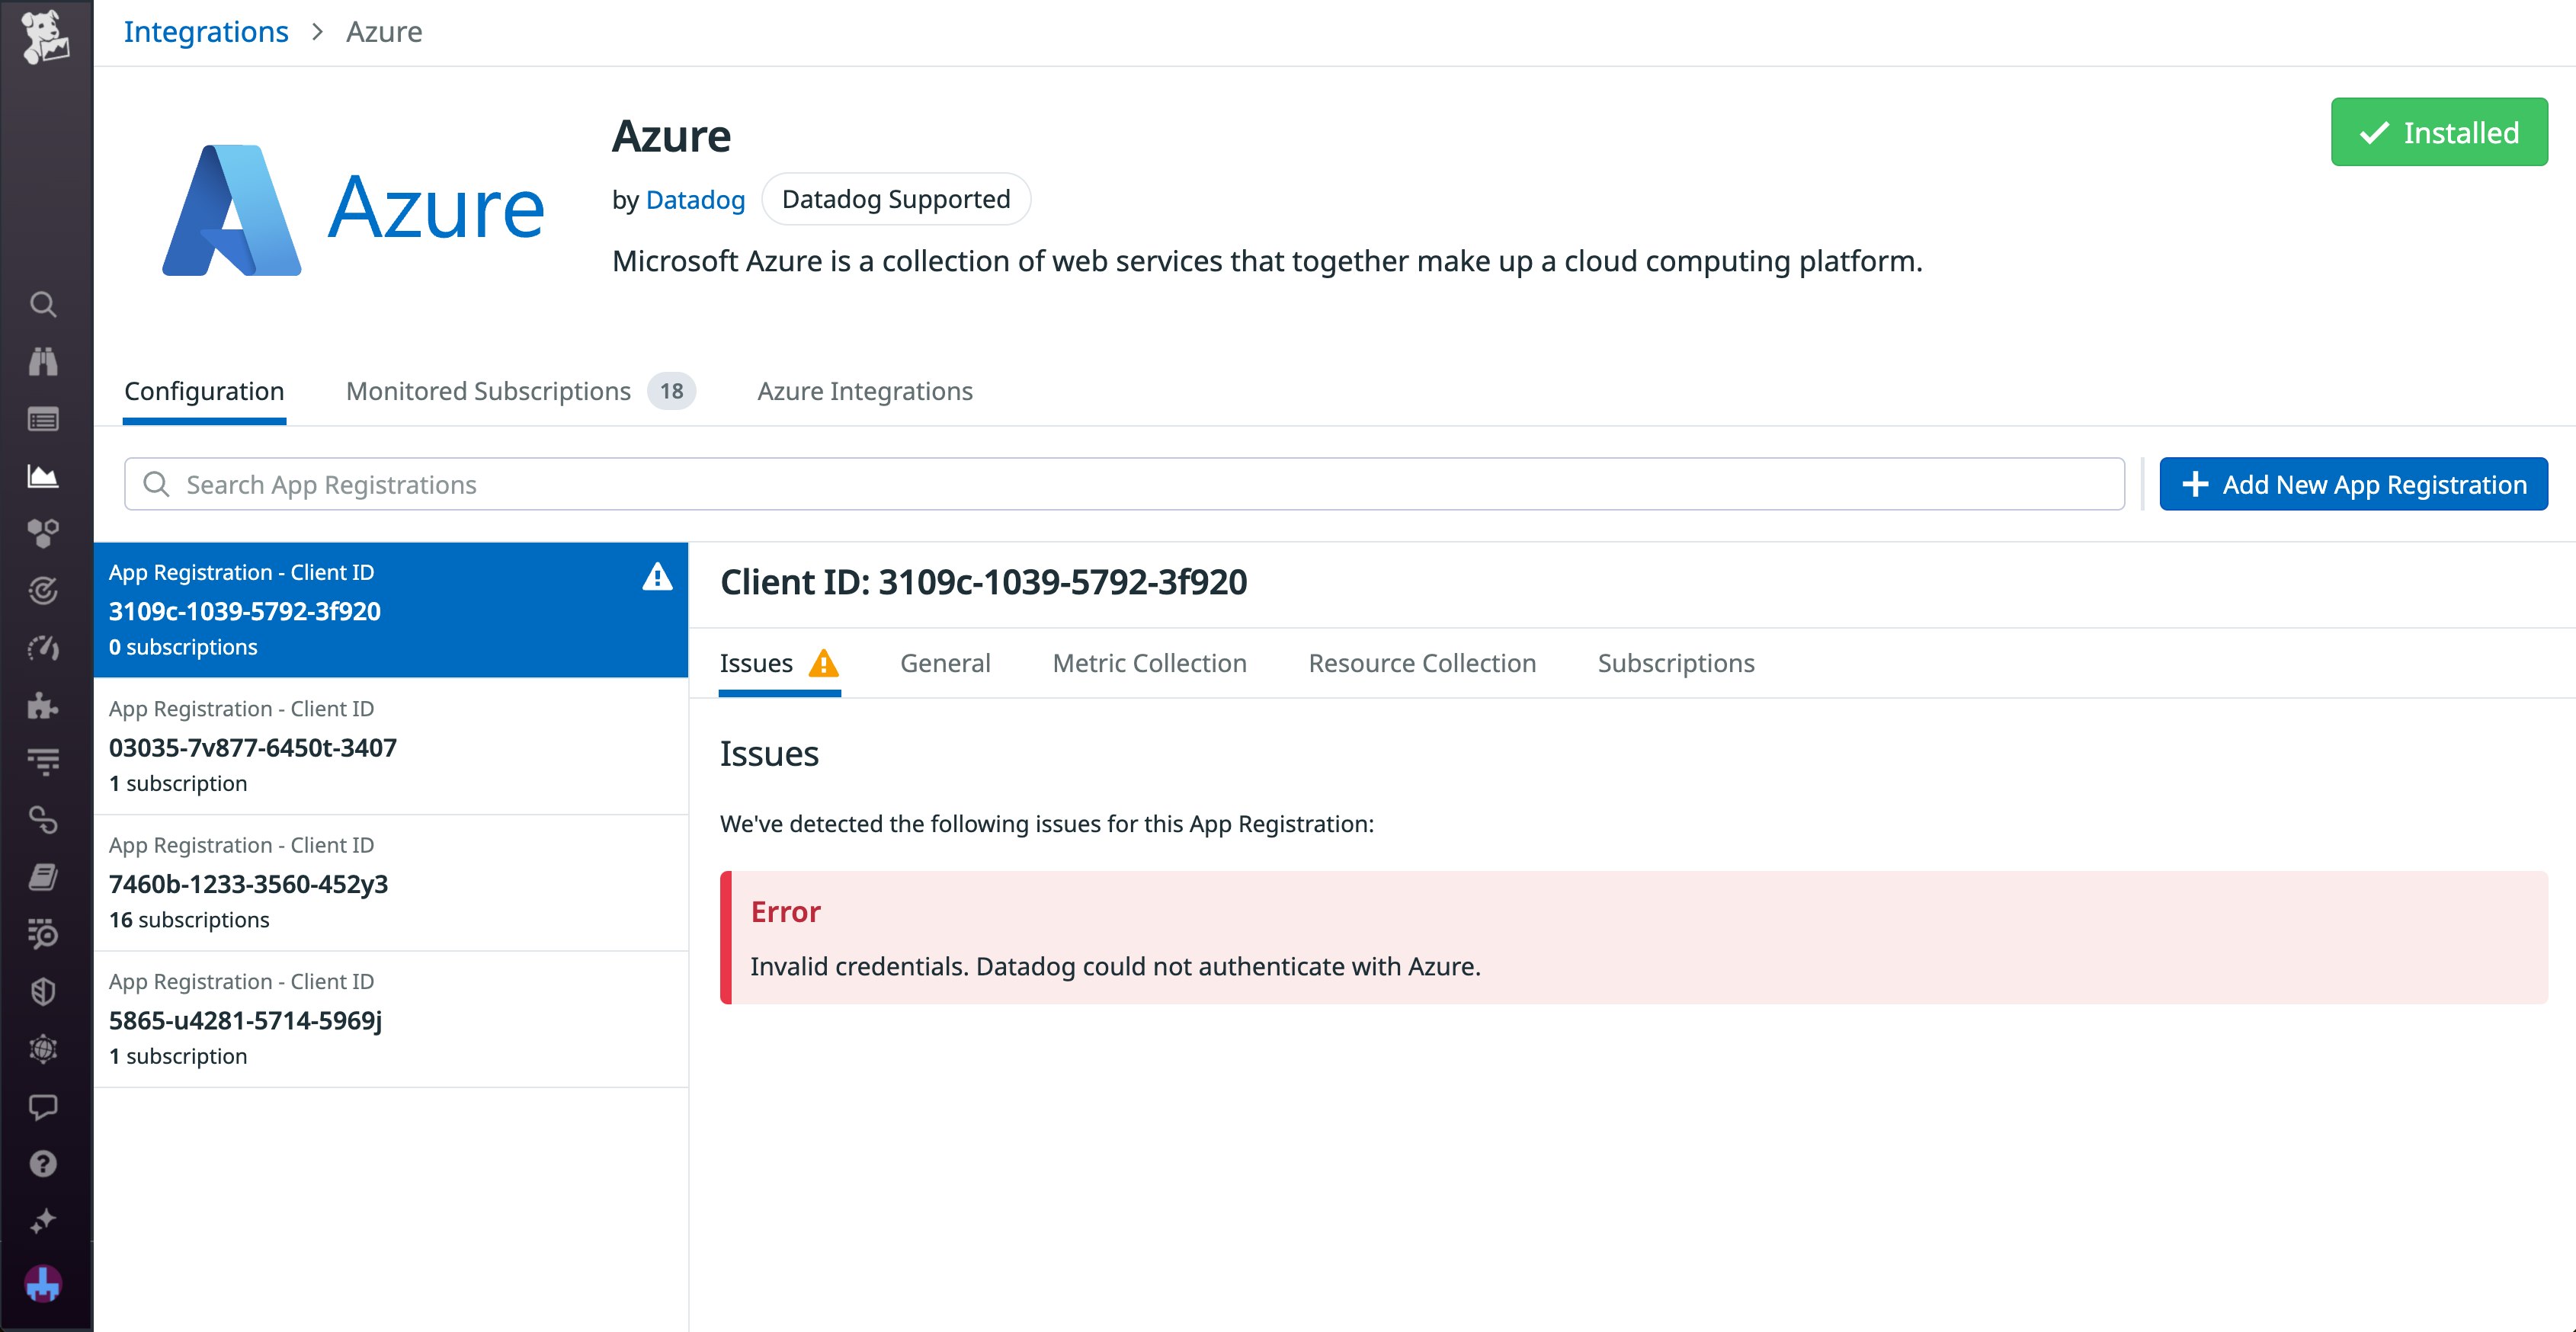
Task: Click the speech bubble chat icon
Action: click(43, 1107)
